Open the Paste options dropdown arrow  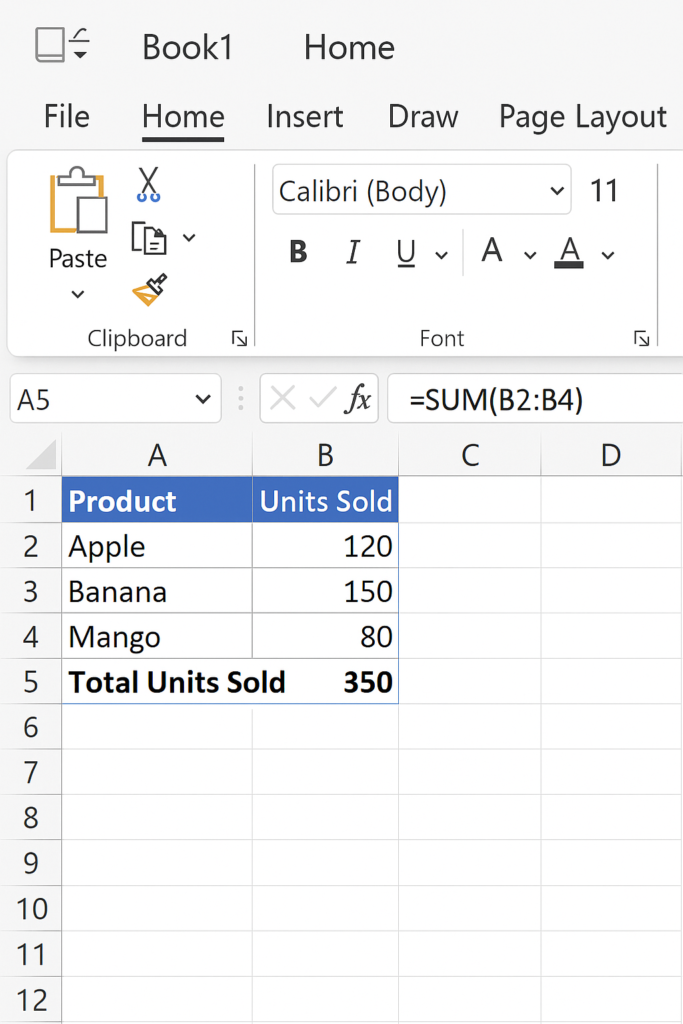[x=78, y=295]
